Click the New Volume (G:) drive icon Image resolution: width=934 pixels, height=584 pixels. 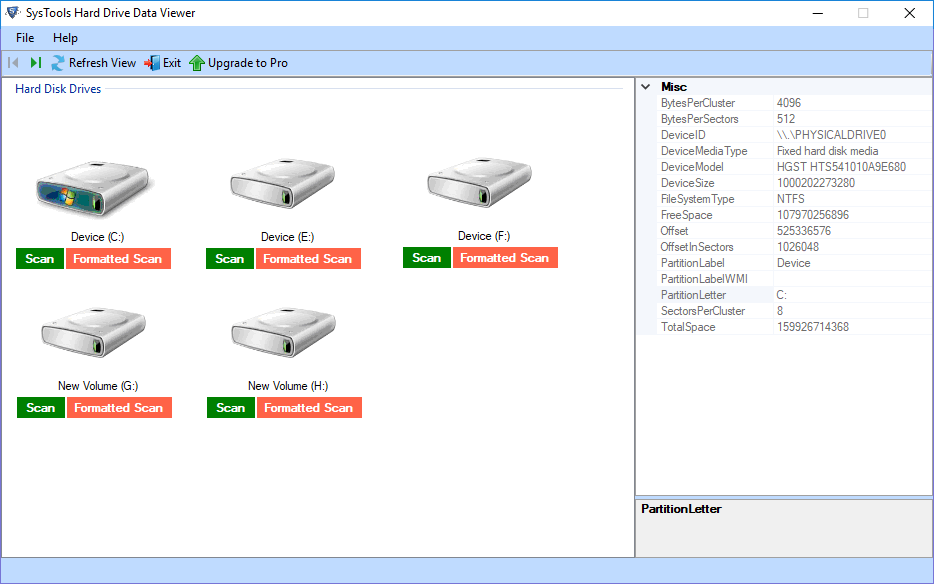tap(96, 336)
